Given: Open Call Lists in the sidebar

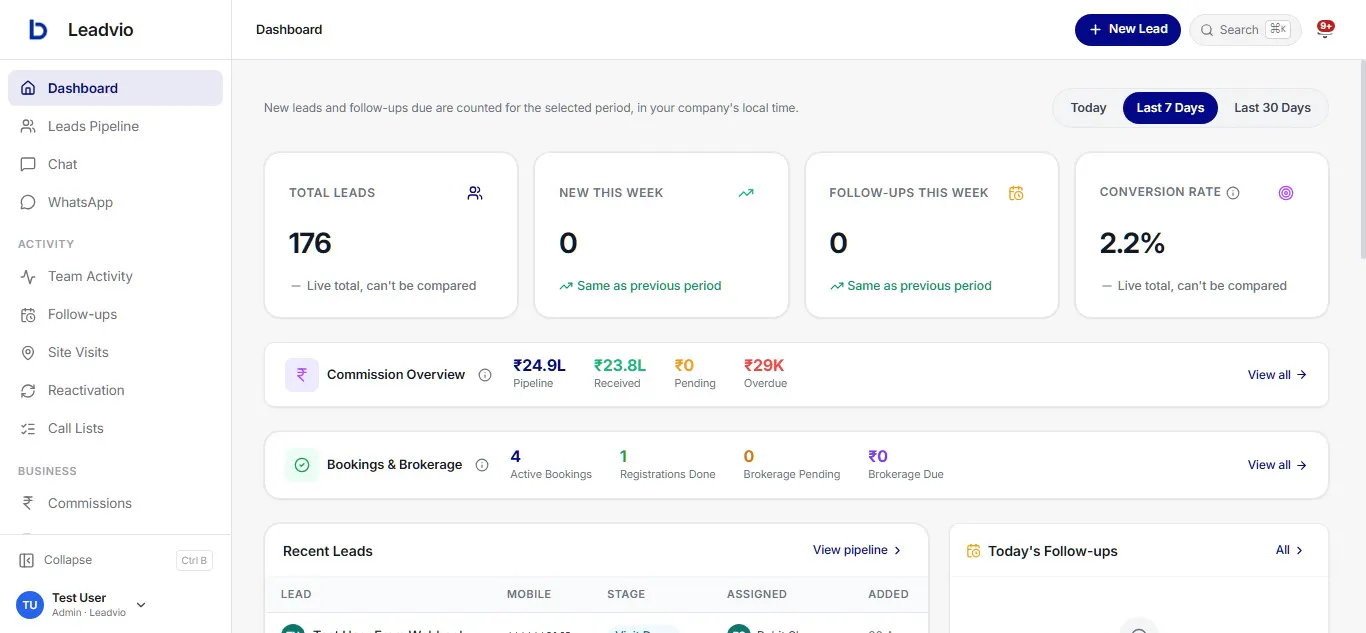Looking at the screenshot, I should [115, 428].
